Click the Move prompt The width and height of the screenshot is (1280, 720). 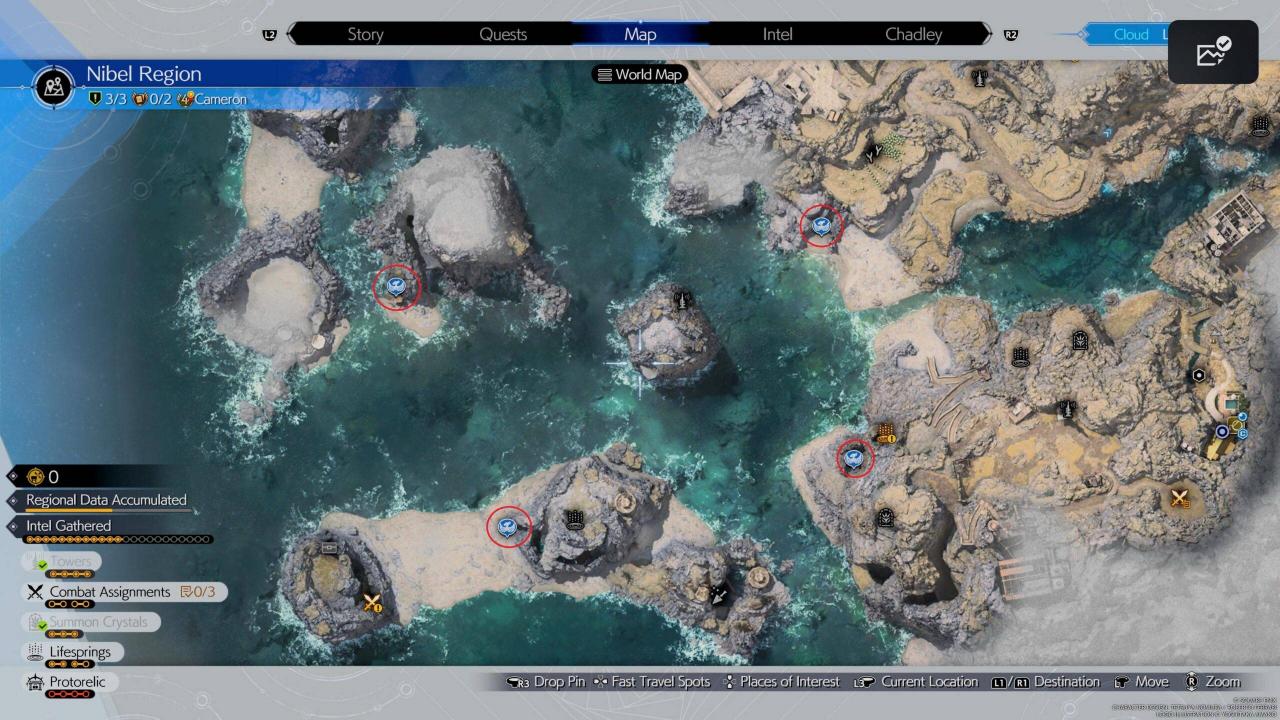click(x=1141, y=682)
